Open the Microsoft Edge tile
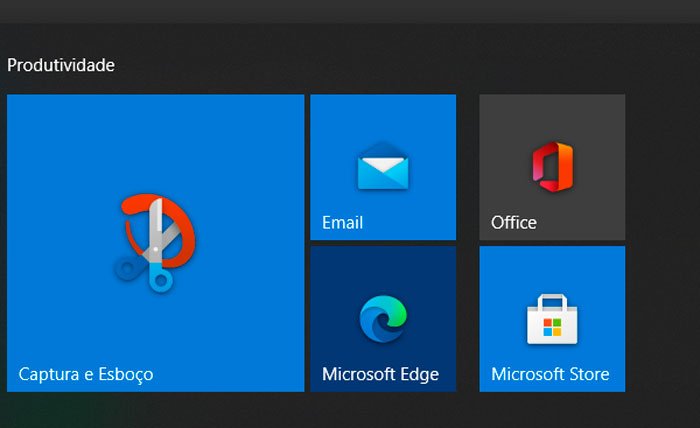Image resolution: width=700 pixels, height=428 pixels. tap(383, 319)
